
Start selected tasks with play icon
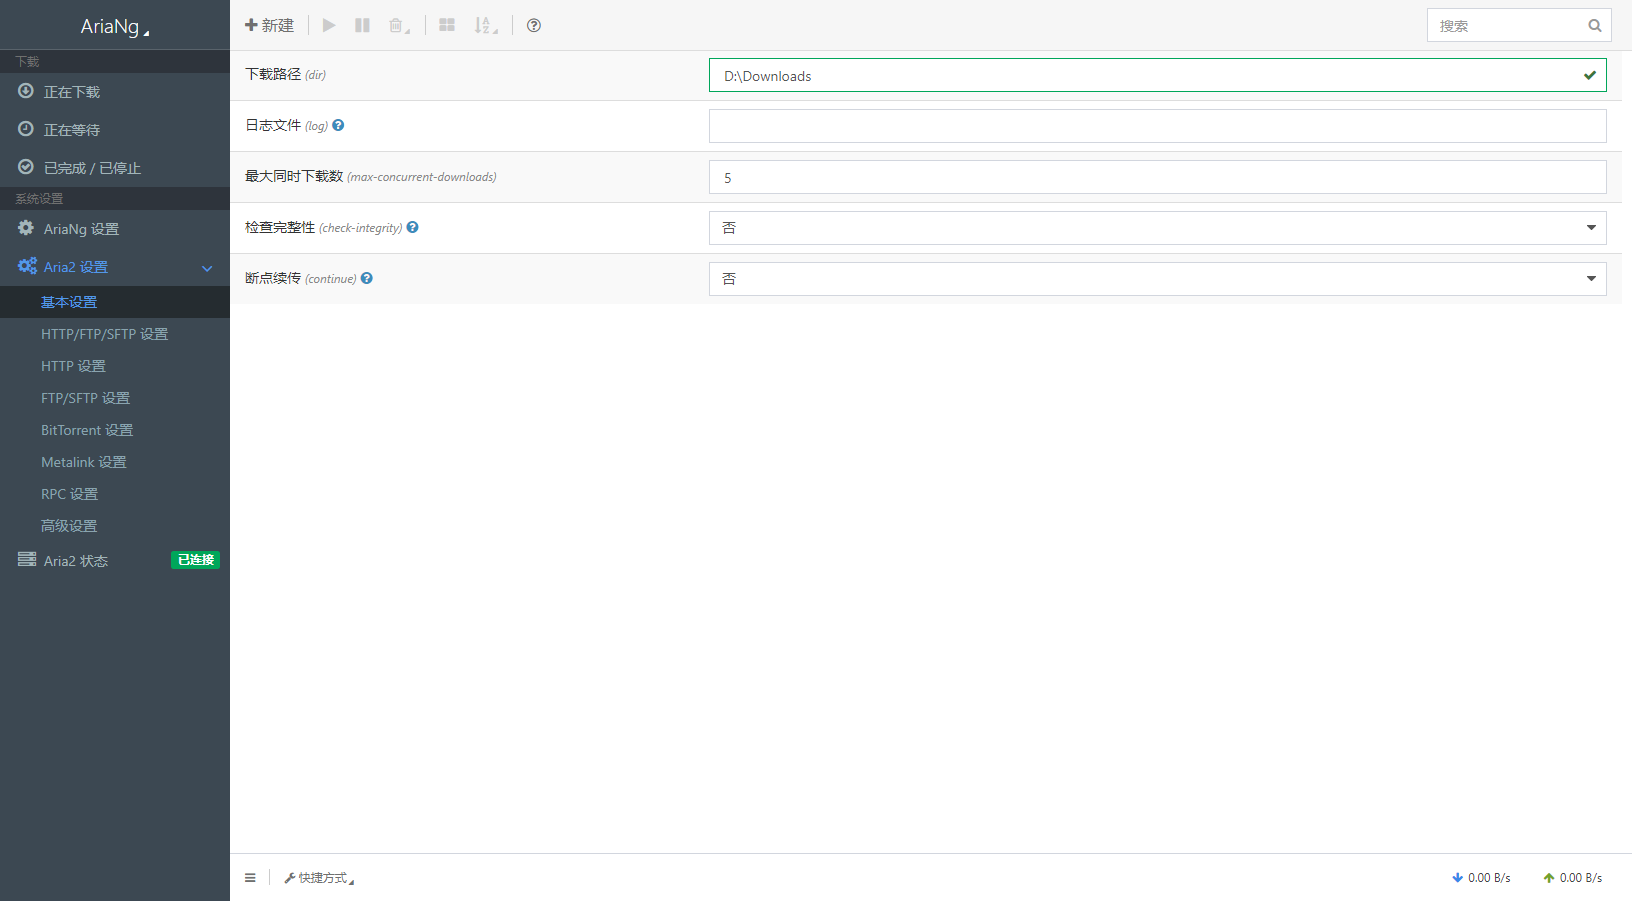pyautogui.click(x=329, y=25)
